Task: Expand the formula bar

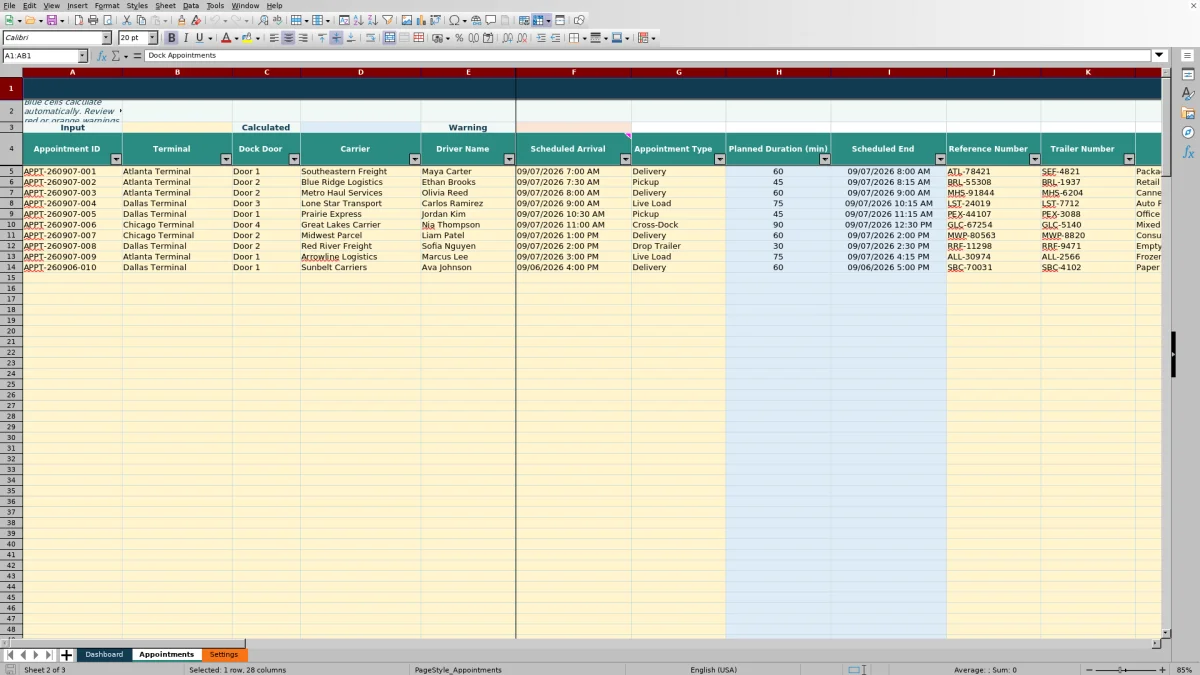Action: 1160,56
